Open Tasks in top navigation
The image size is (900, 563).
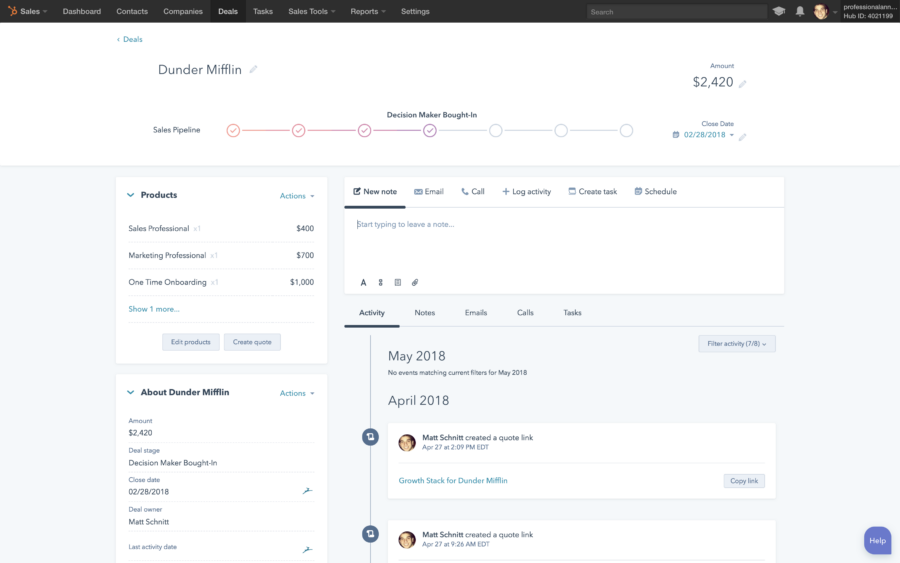click(263, 11)
